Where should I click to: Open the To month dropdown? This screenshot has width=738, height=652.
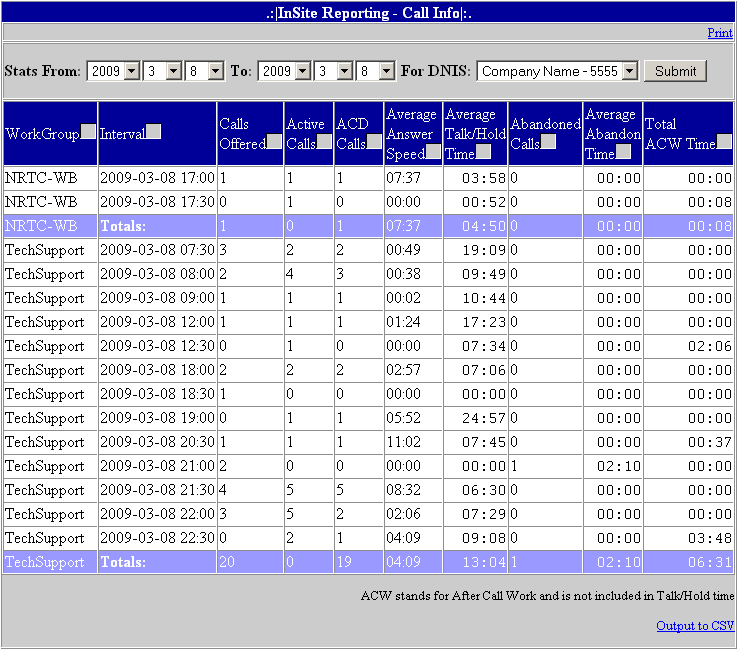[x=334, y=71]
